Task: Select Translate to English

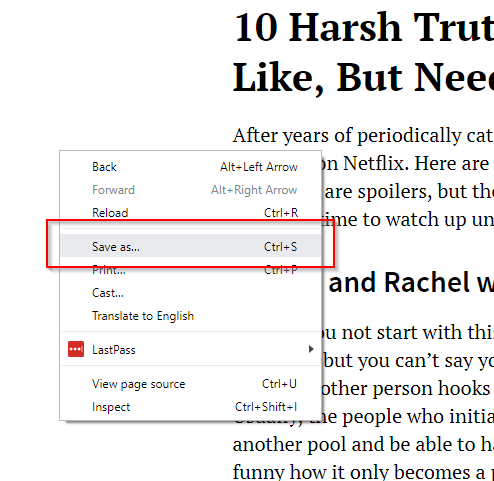Action: pos(190,316)
